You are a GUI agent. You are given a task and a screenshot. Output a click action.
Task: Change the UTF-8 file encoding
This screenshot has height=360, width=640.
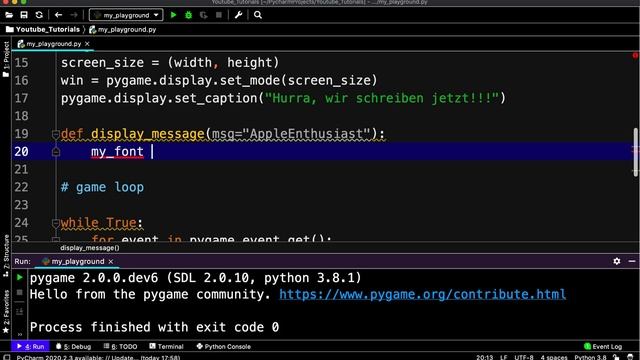pyautogui.click(x=524, y=358)
